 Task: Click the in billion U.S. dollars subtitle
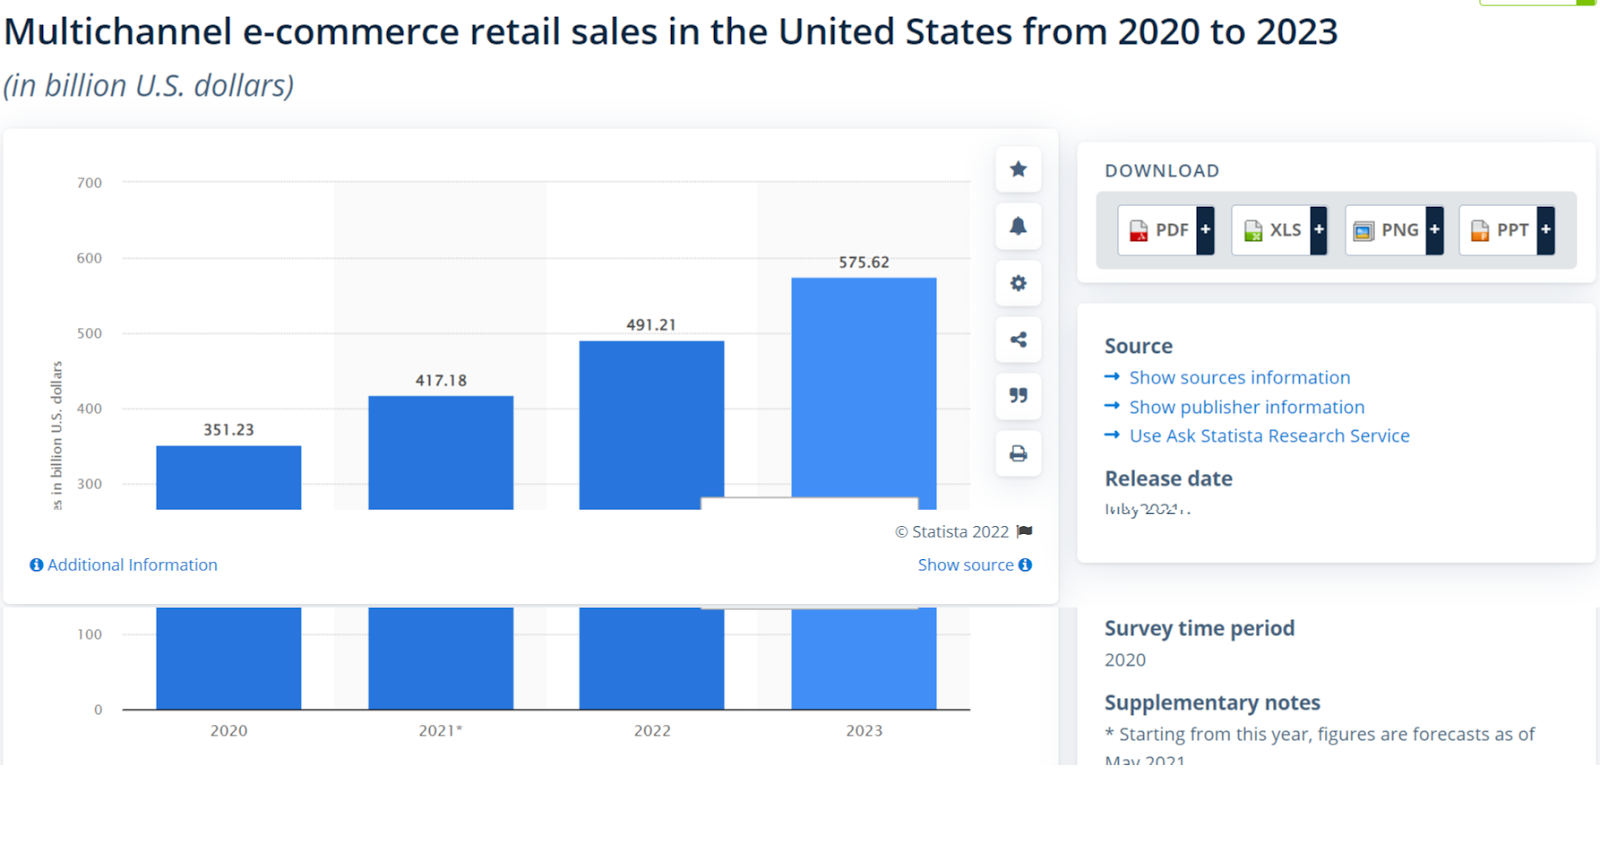149,86
